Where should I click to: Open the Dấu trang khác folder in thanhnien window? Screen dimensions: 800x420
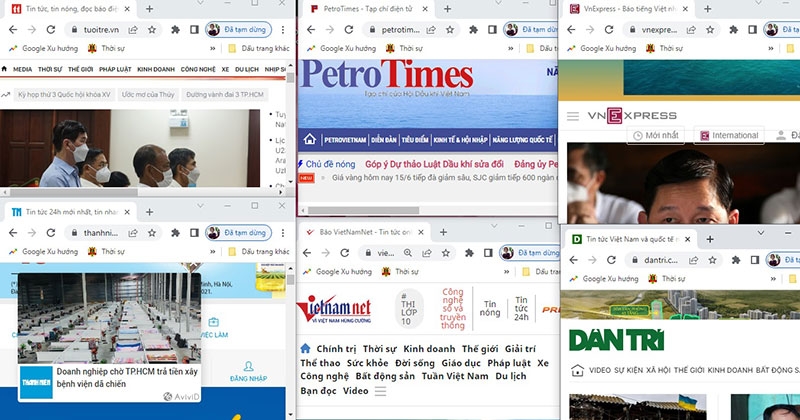pyautogui.click(x=258, y=252)
